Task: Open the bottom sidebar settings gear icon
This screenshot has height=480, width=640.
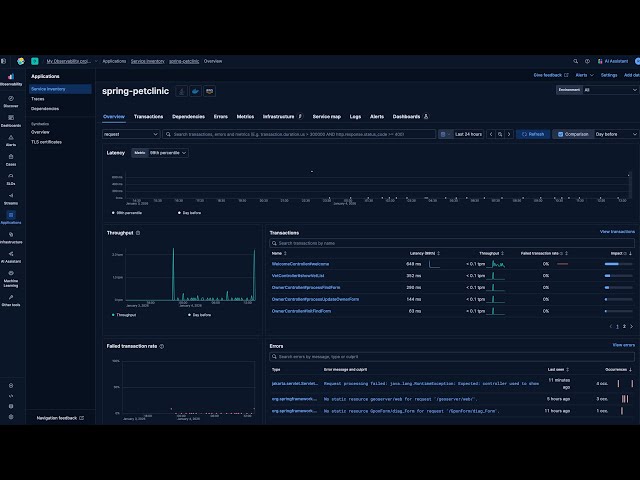Action: (11, 417)
